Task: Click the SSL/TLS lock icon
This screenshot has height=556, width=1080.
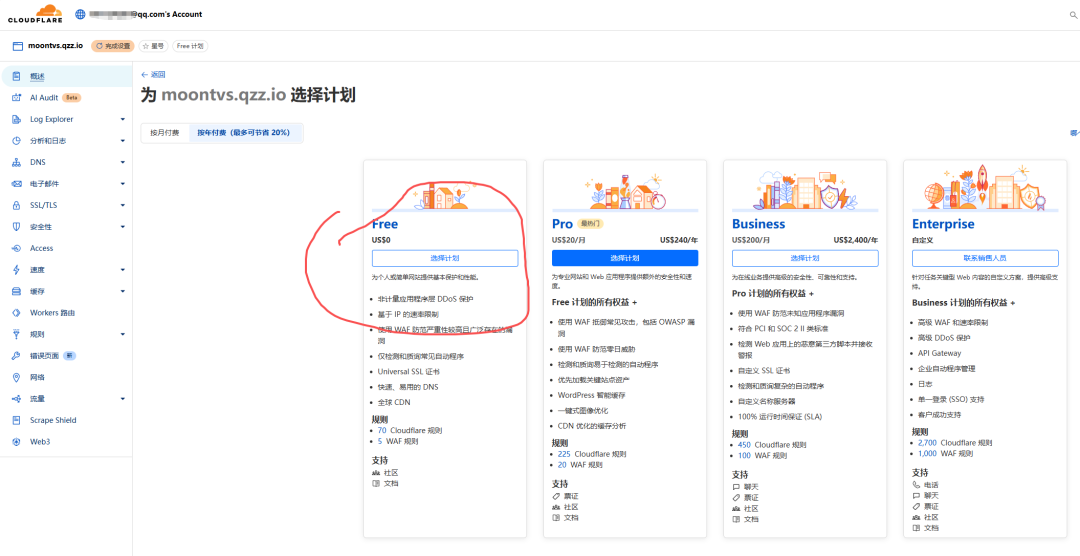Action: [x=16, y=205]
